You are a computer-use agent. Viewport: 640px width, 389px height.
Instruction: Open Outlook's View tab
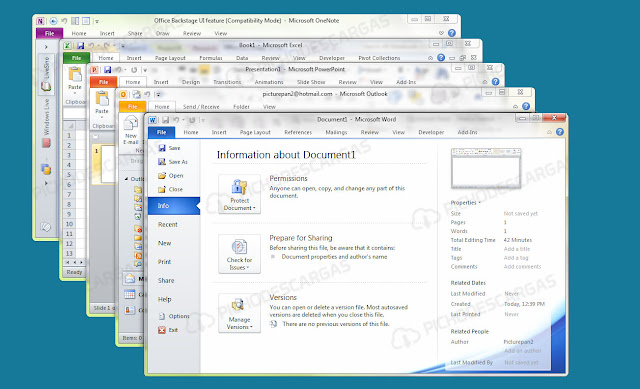269,107
